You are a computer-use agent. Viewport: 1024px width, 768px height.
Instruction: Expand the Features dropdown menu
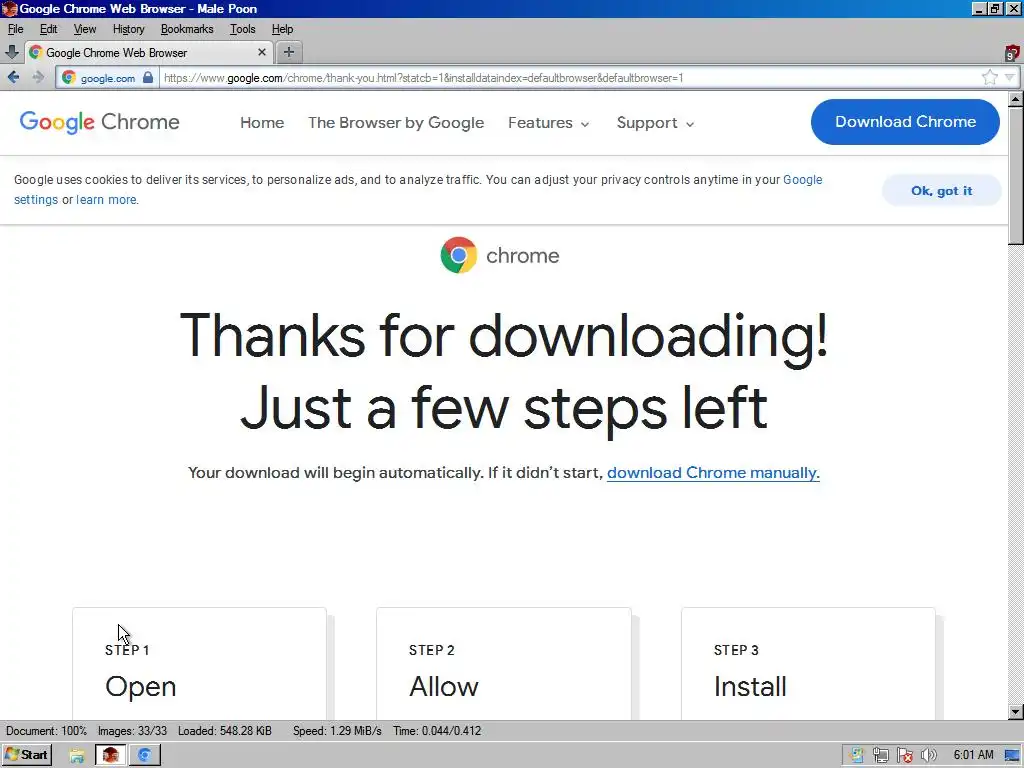click(x=549, y=123)
